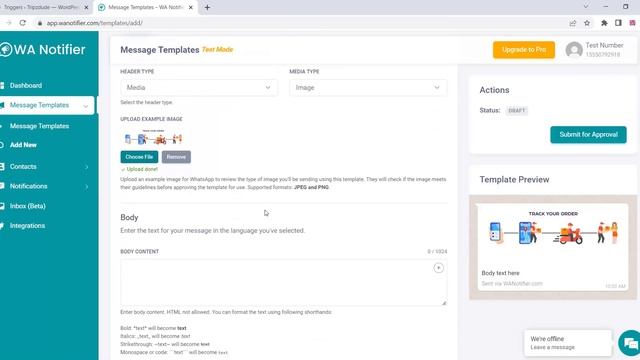Click the plus icon in Body Content field
640x360 pixels.
[438, 268]
